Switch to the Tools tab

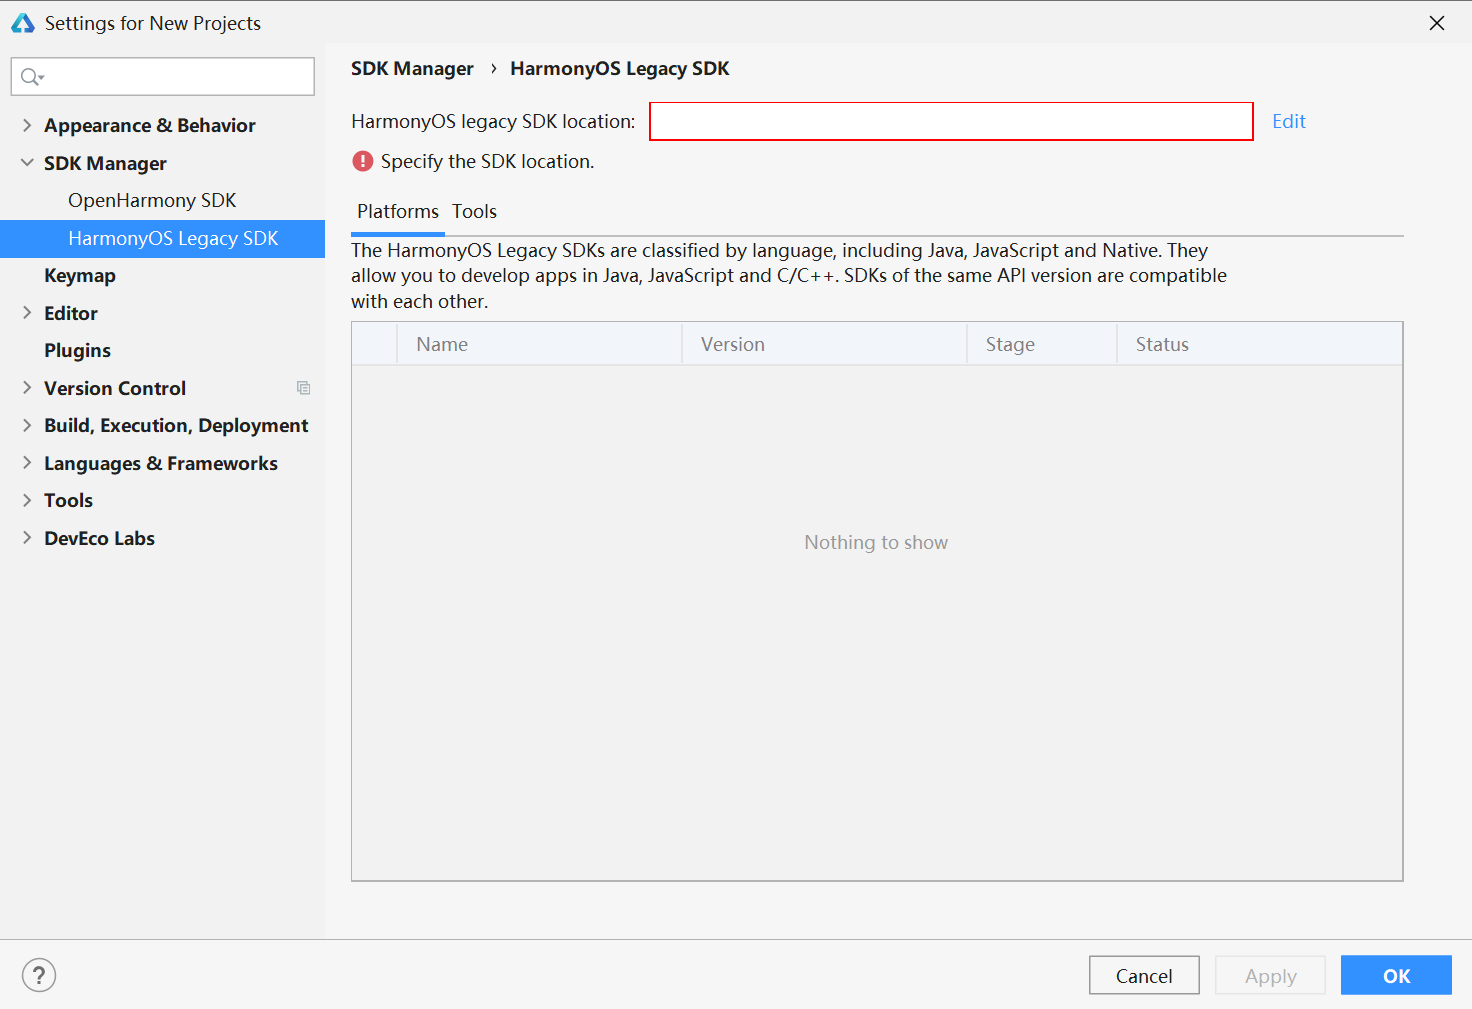tap(474, 212)
